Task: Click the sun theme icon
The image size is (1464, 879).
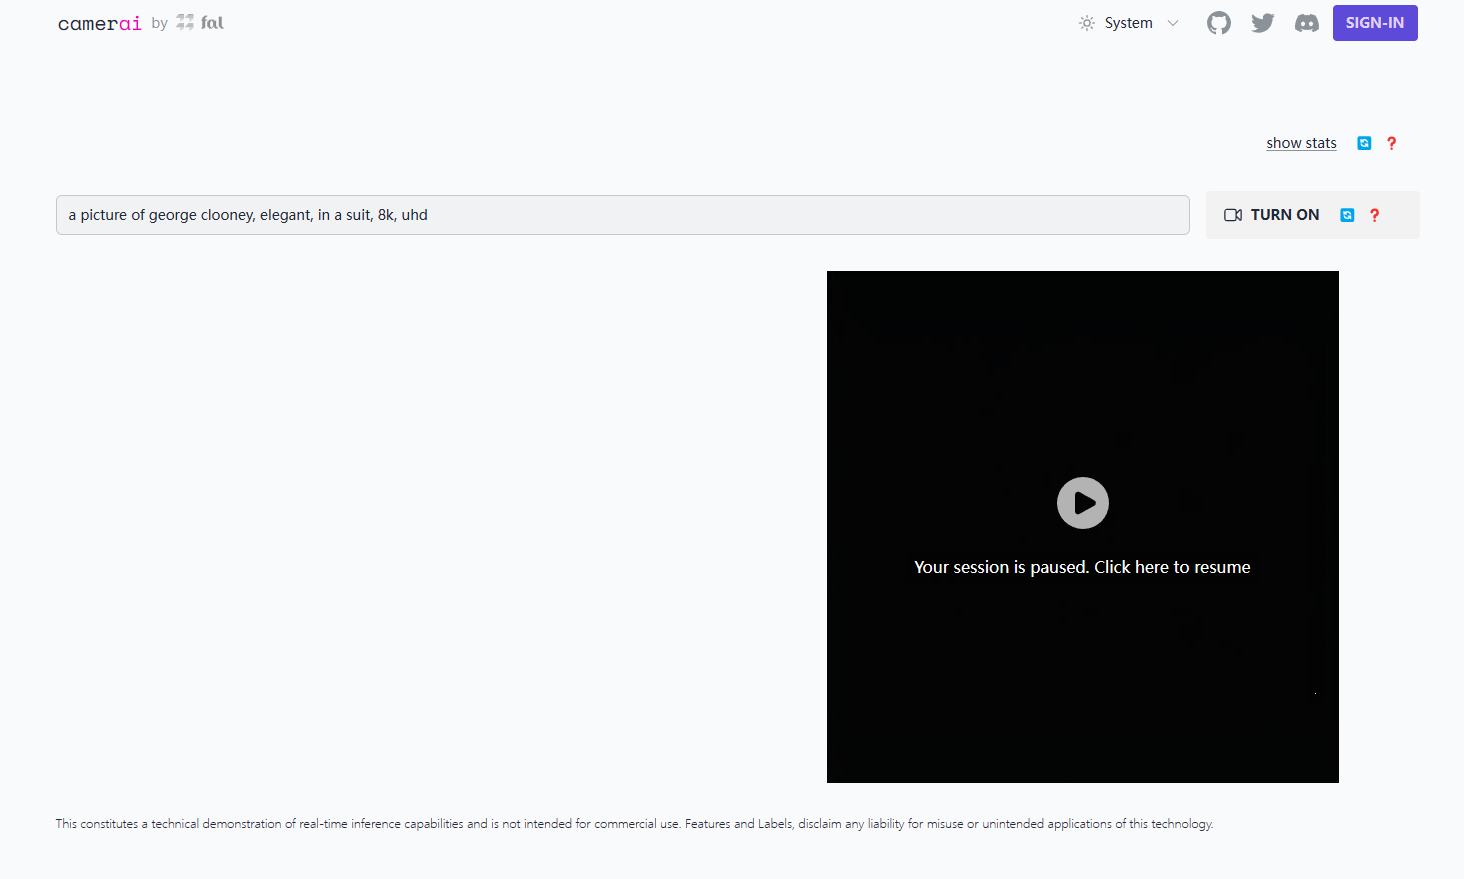Action: [x=1087, y=23]
